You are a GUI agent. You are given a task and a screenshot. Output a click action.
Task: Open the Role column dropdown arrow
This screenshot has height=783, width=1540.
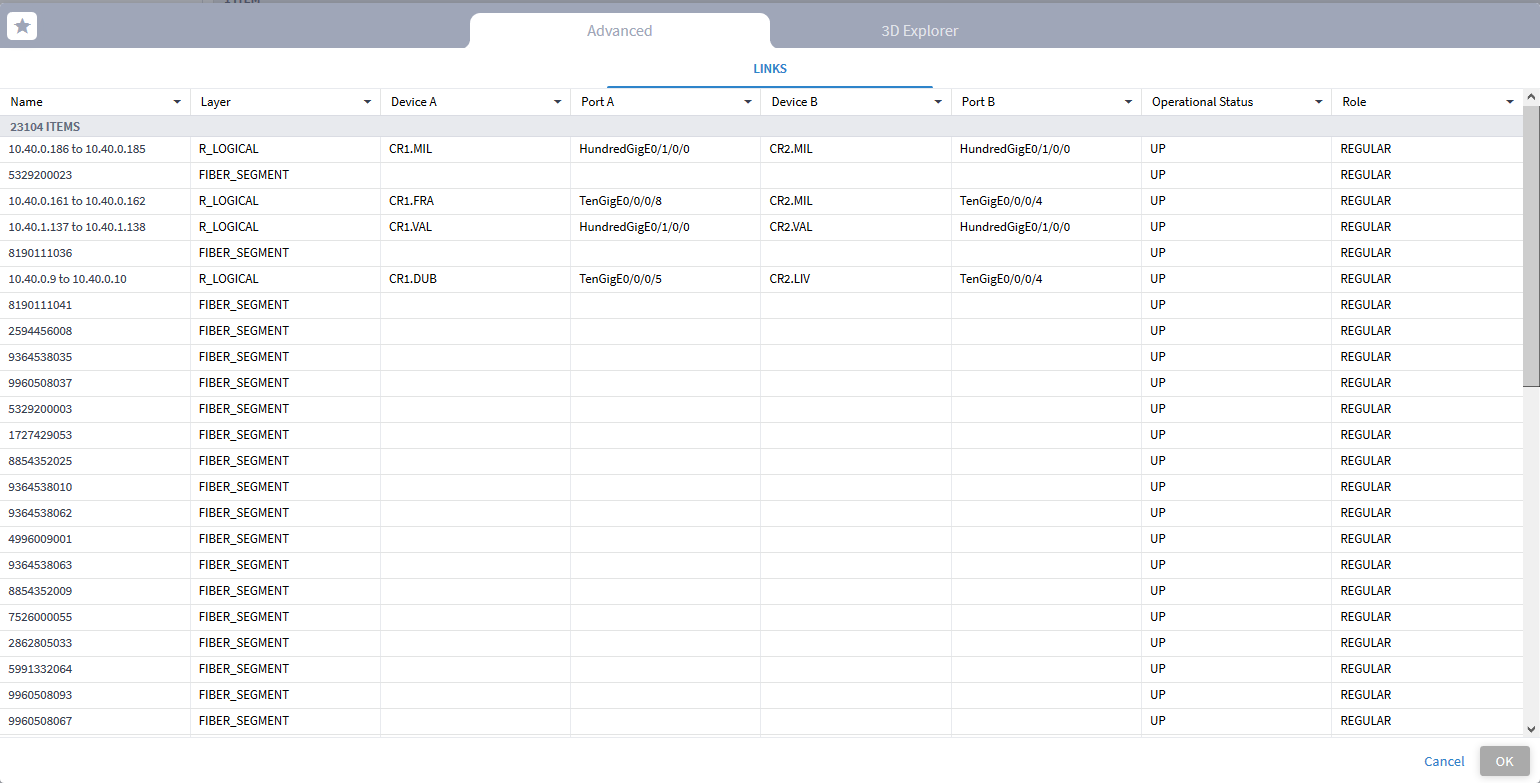1509,102
